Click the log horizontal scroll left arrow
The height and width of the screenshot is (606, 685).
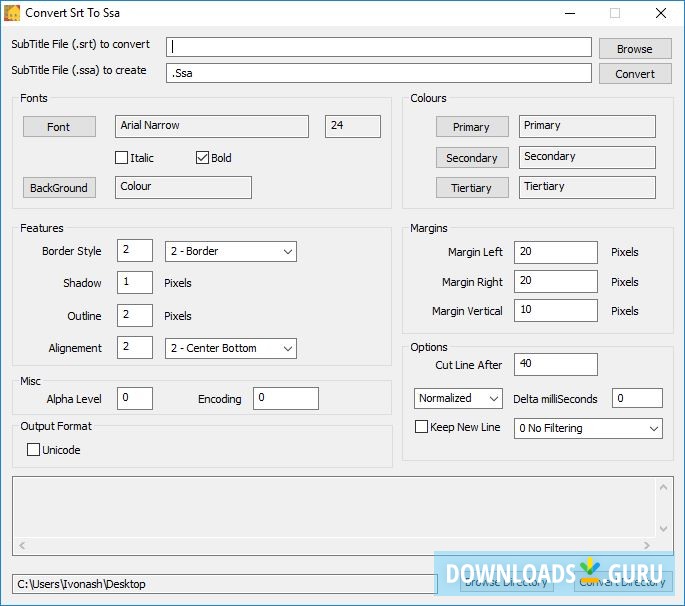[22, 545]
